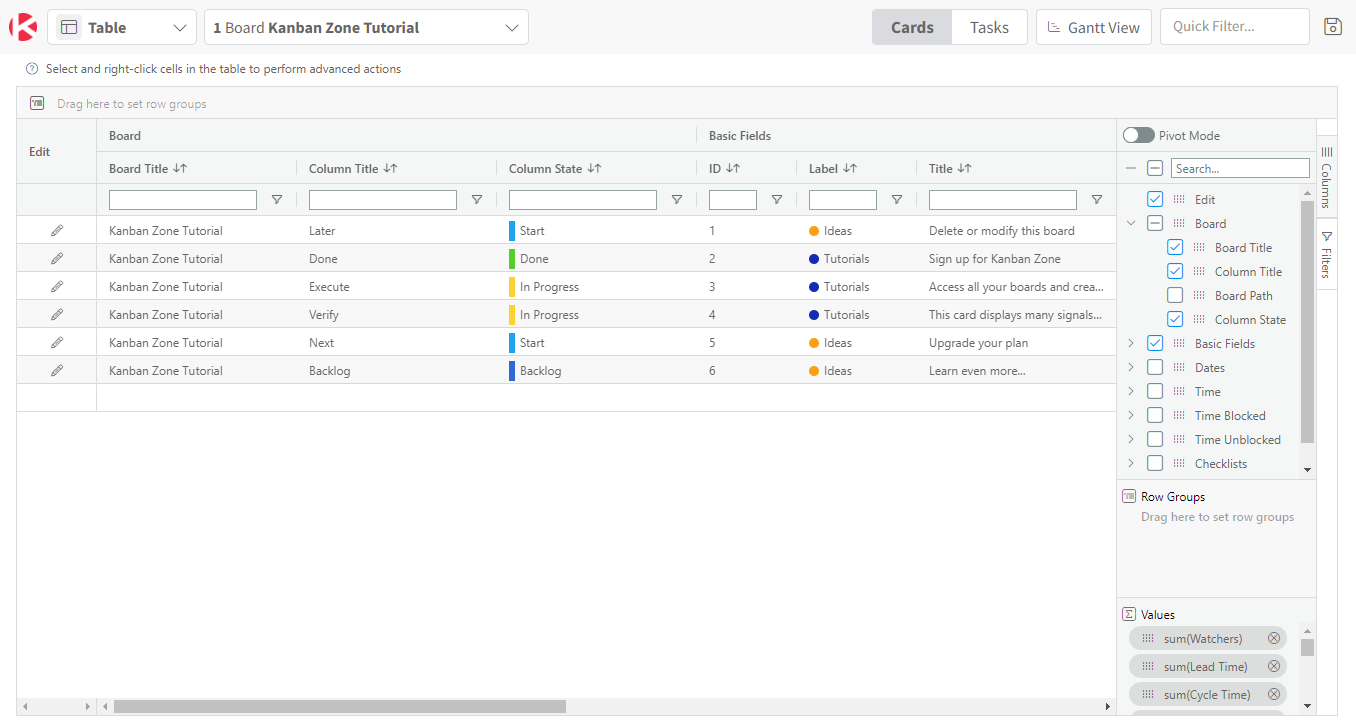Screen dimensions: 1356x724
Task: Uncheck the Column Title column checkbox
Action: [x=1175, y=271]
